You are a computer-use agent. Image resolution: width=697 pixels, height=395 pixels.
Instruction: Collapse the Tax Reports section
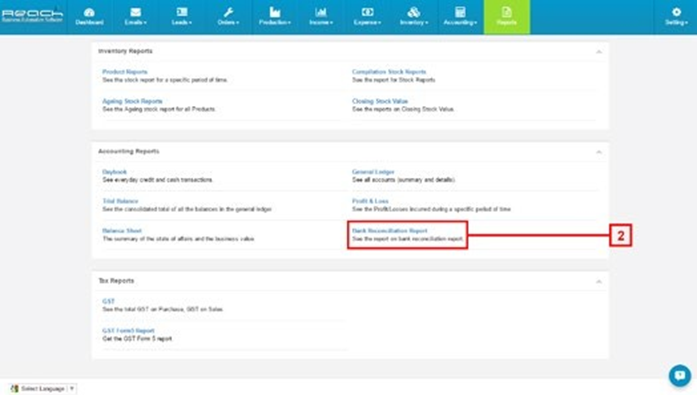tap(599, 282)
